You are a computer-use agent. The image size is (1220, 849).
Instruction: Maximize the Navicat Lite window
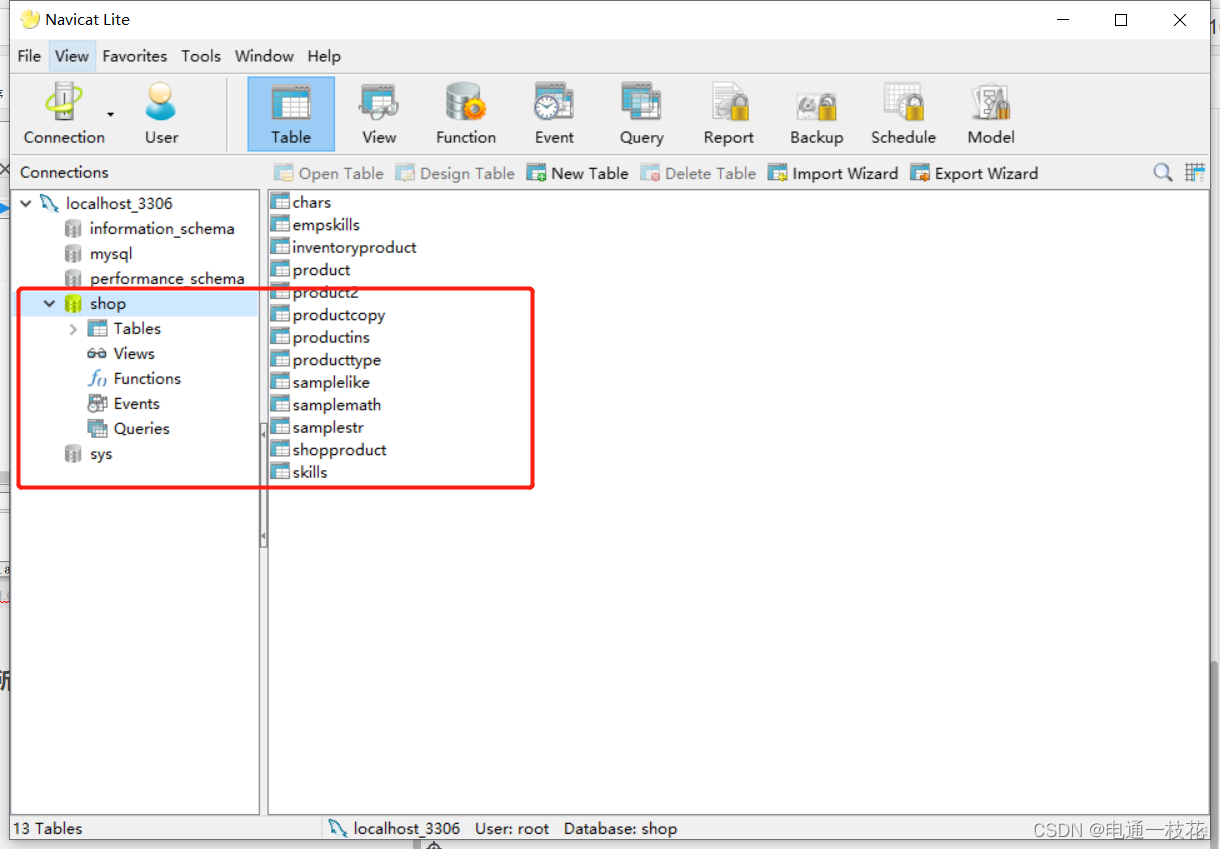click(1121, 20)
